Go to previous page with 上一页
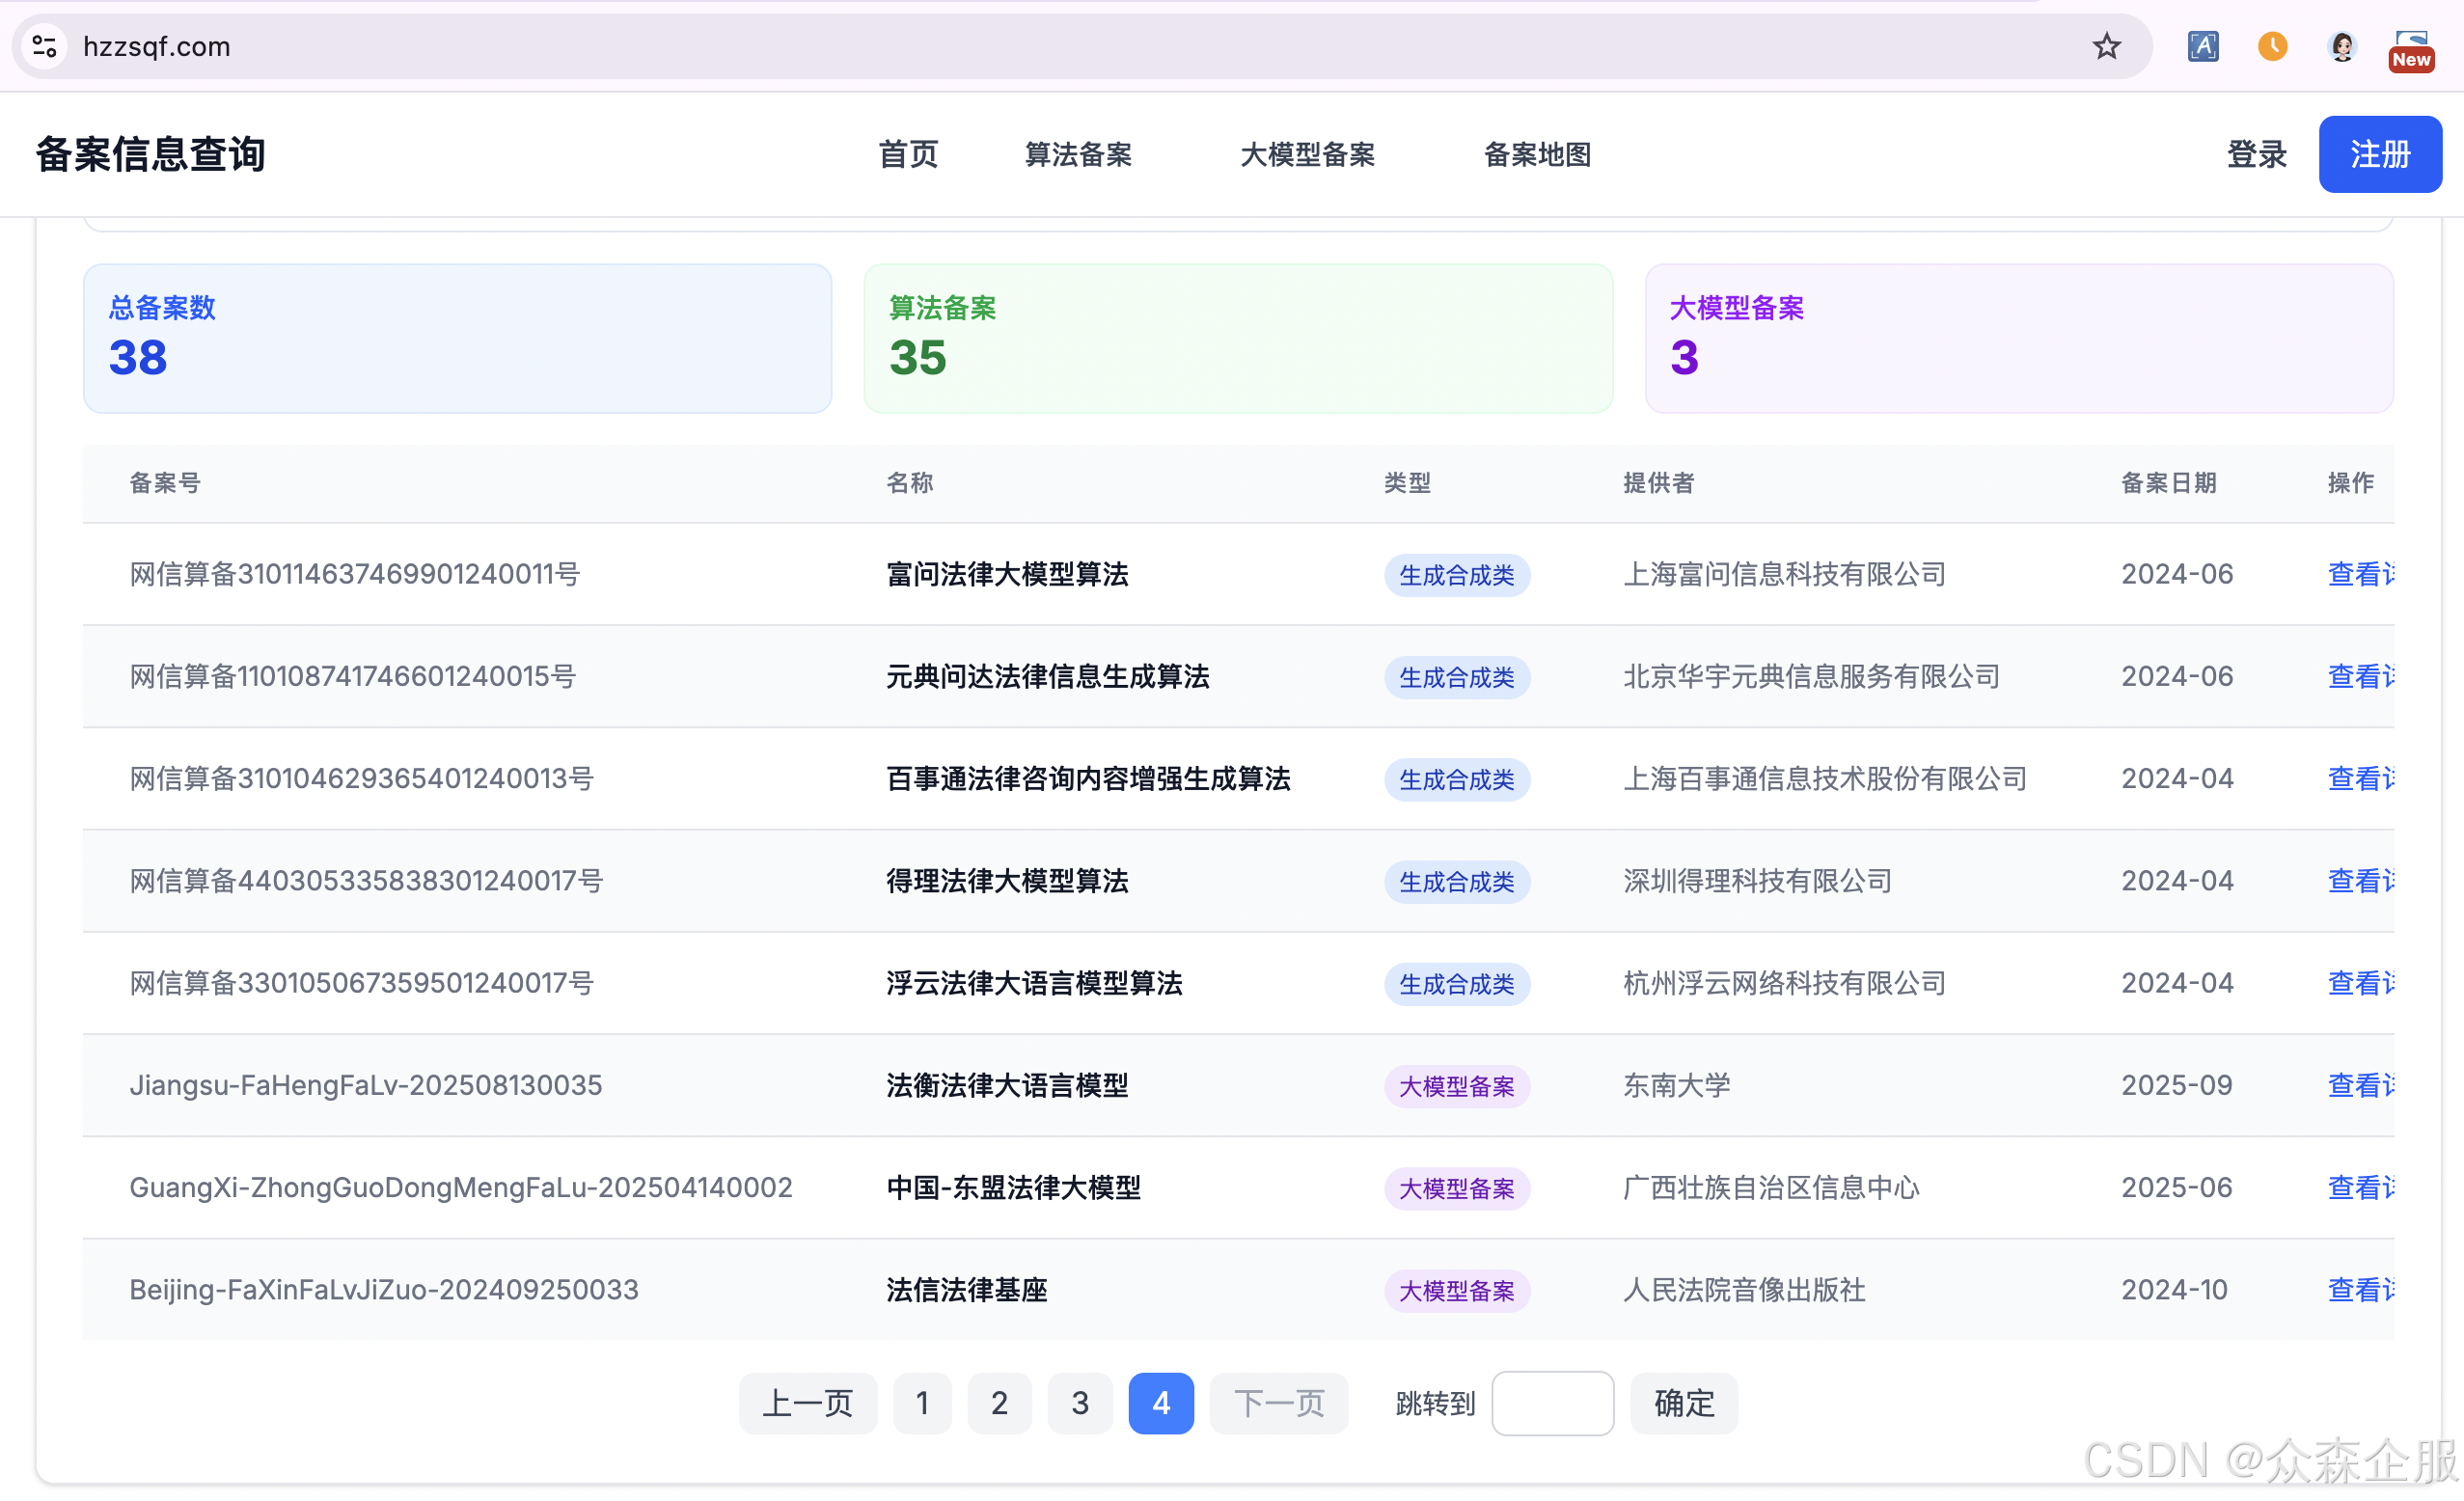The width and height of the screenshot is (2464, 1501). tap(807, 1403)
